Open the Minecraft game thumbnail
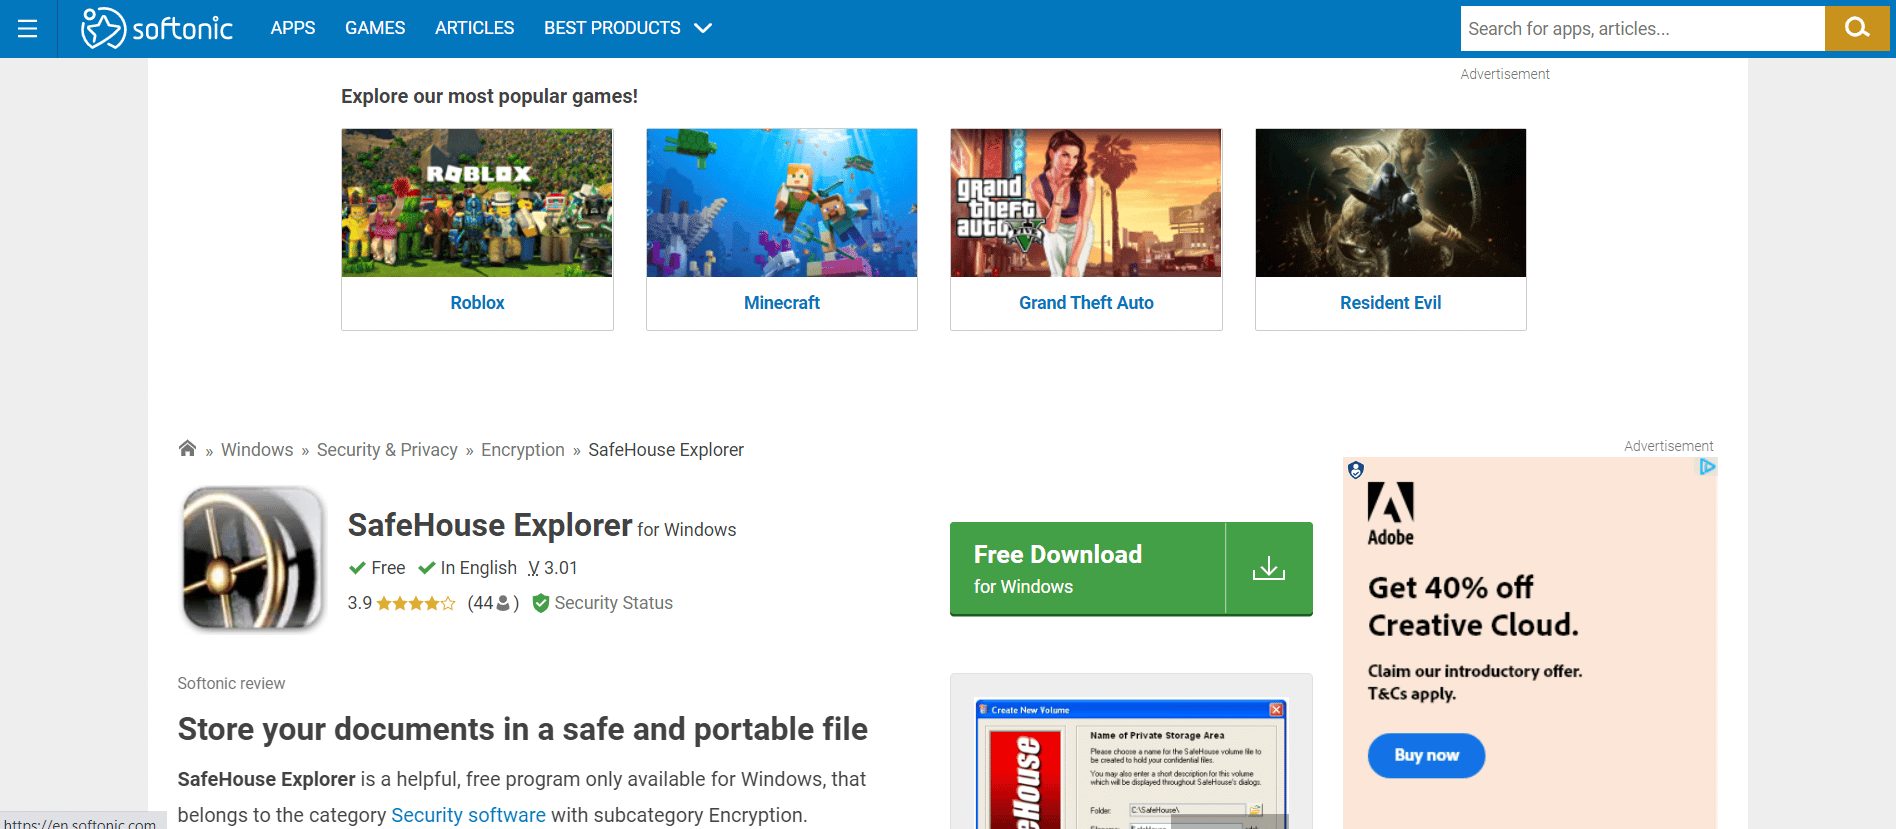1896x829 pixels. click(782, 203)
